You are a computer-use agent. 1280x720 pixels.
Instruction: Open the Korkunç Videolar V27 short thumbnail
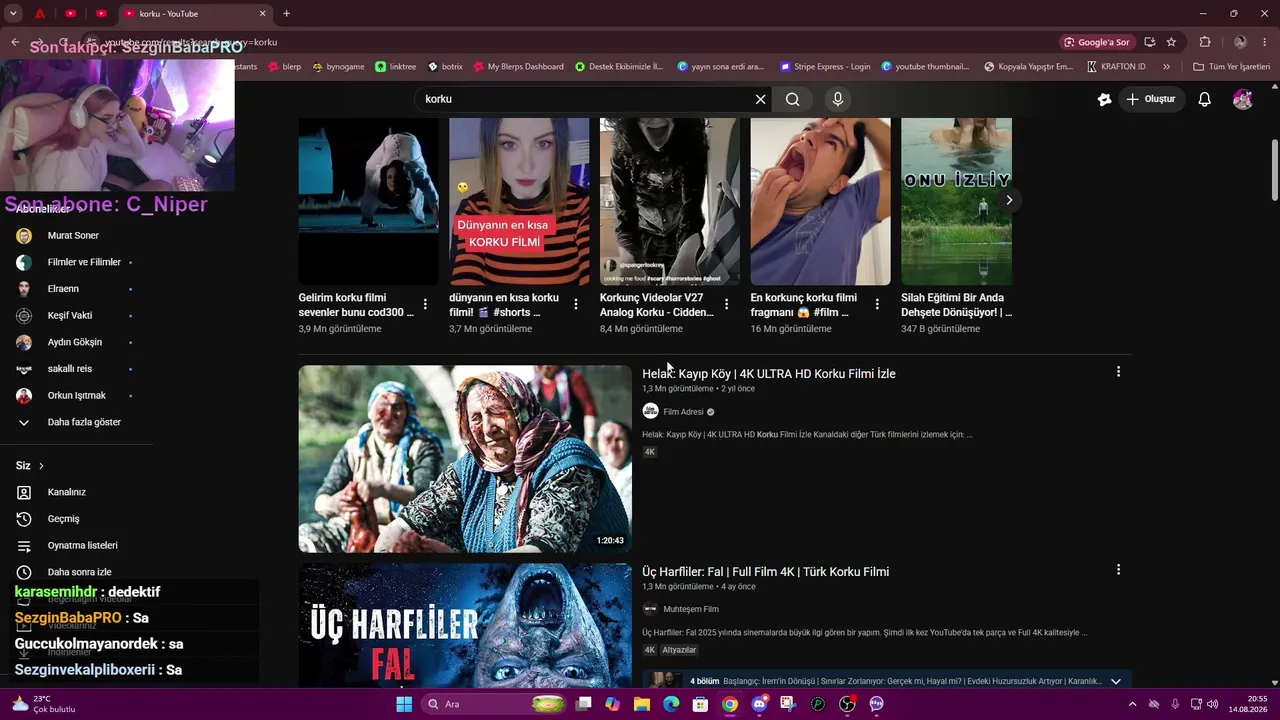tap(670, 201)
